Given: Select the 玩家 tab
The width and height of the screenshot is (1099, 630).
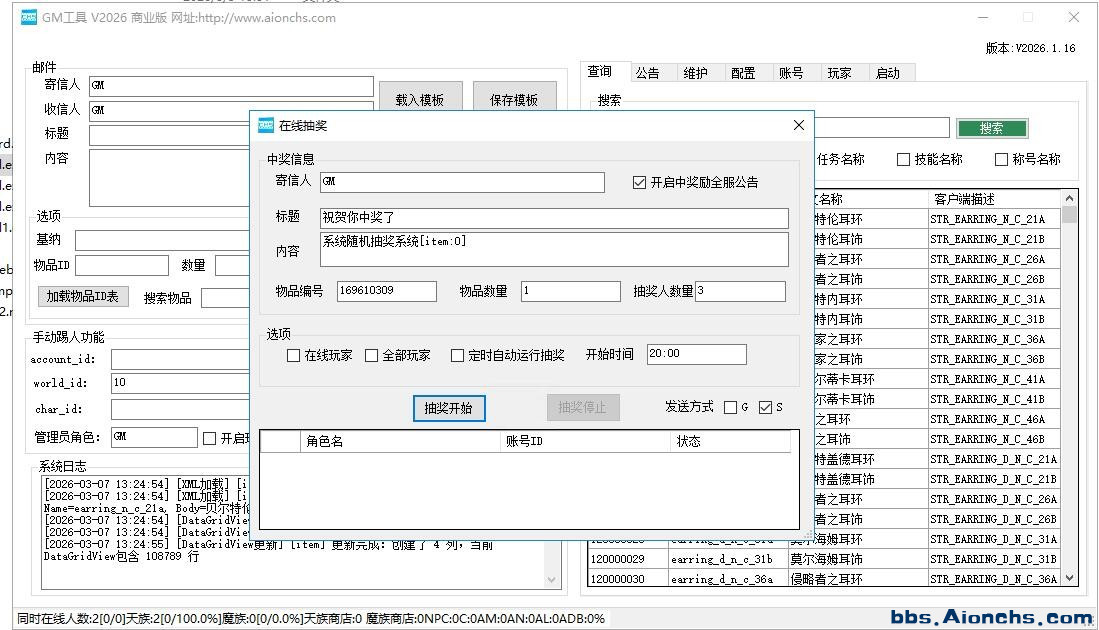Looking at the screenshot, I should (839, 73).
